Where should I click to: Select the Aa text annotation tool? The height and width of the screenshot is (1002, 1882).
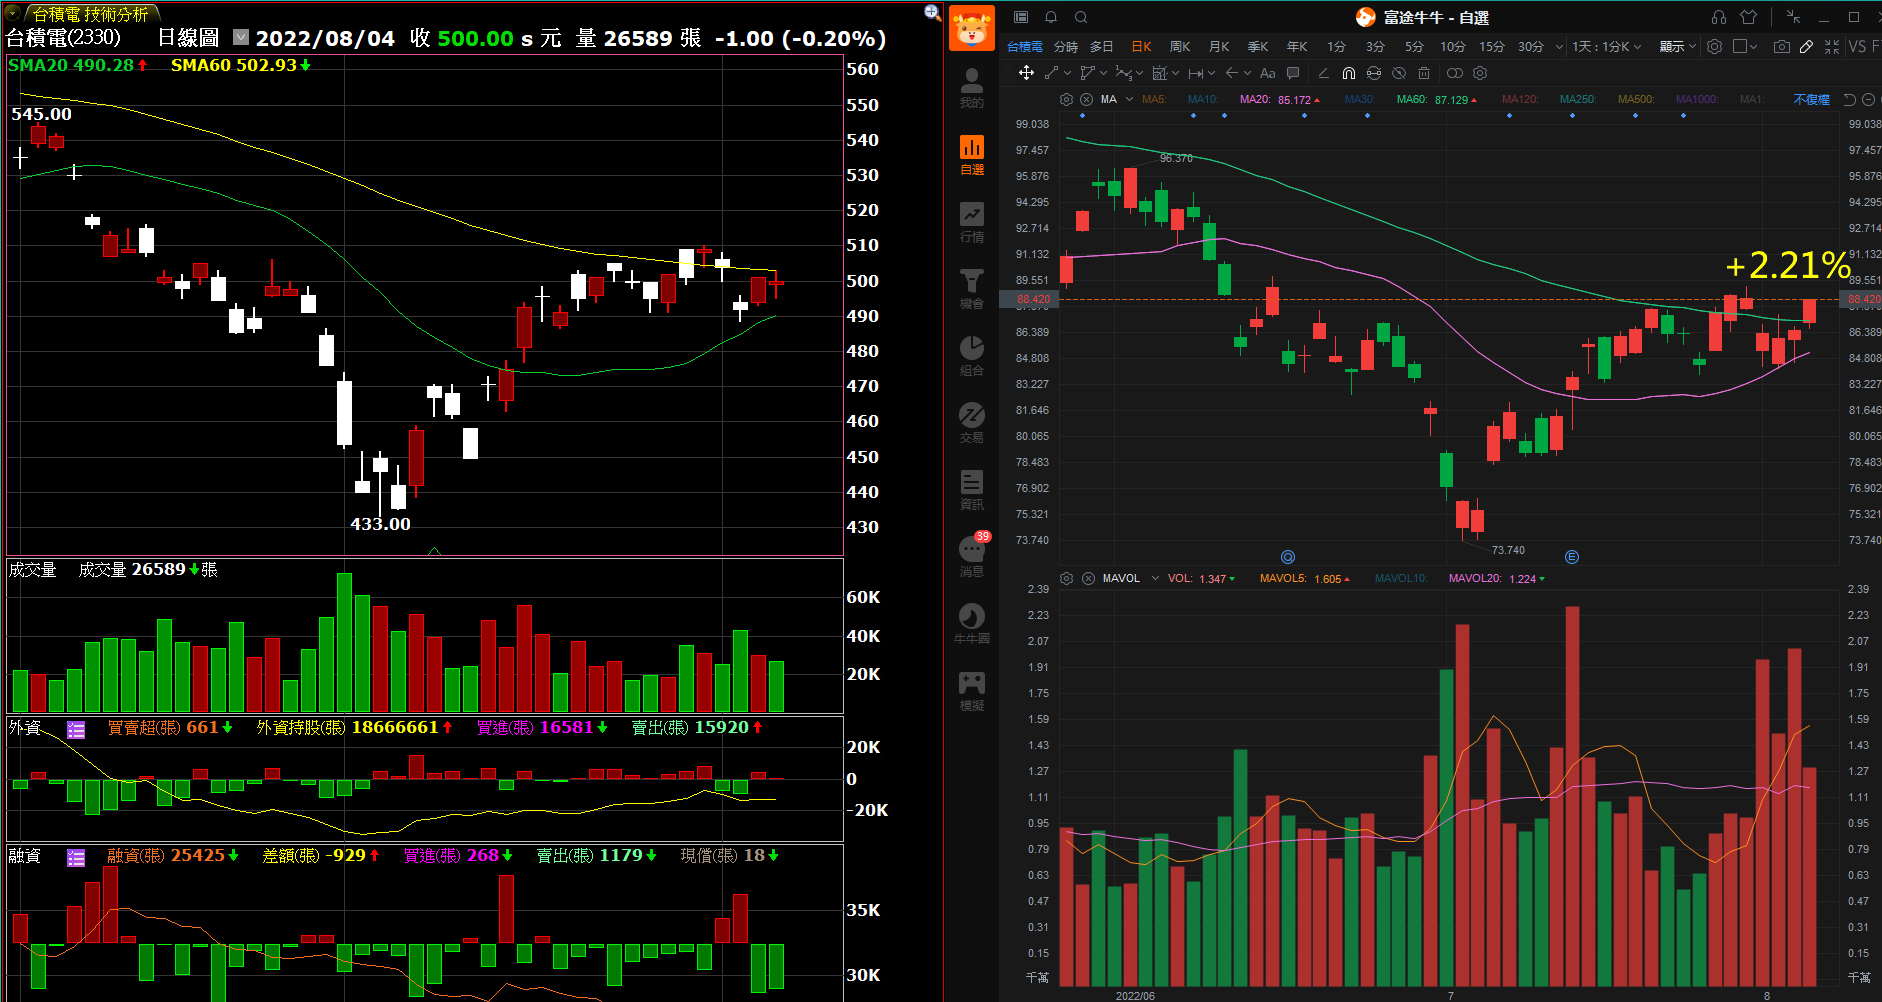(x=1268, y=73)
